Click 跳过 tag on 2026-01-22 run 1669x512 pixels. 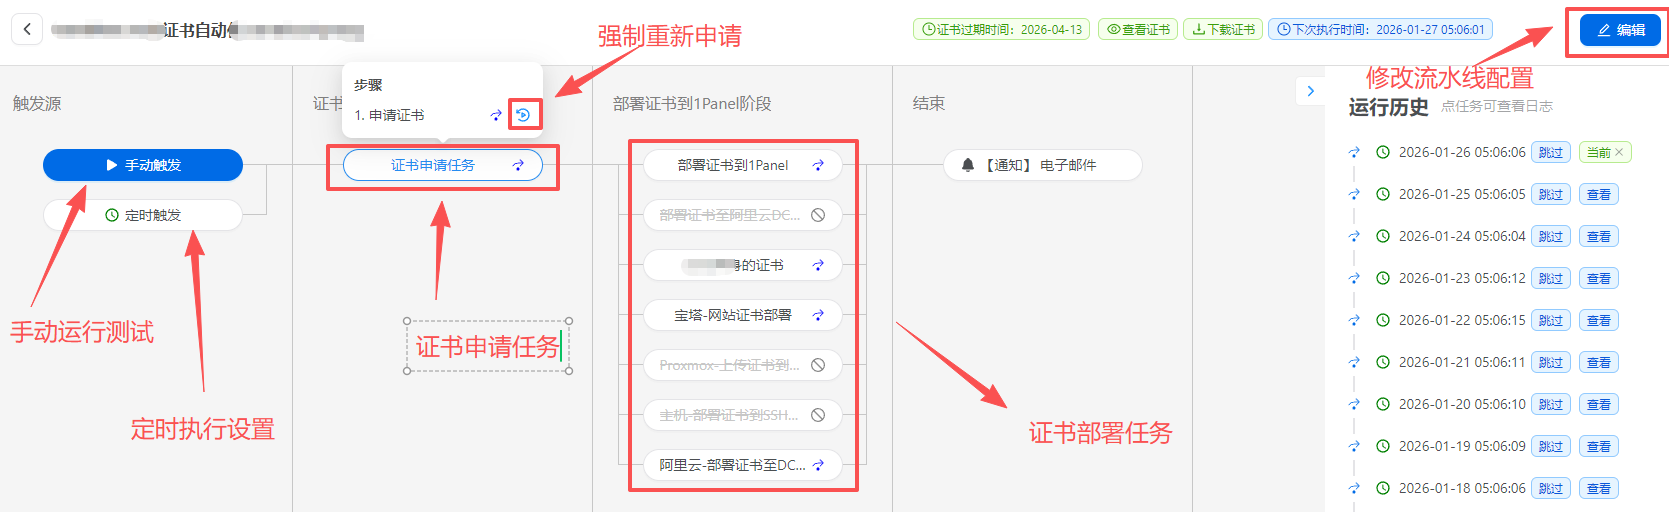(1550, 320)
